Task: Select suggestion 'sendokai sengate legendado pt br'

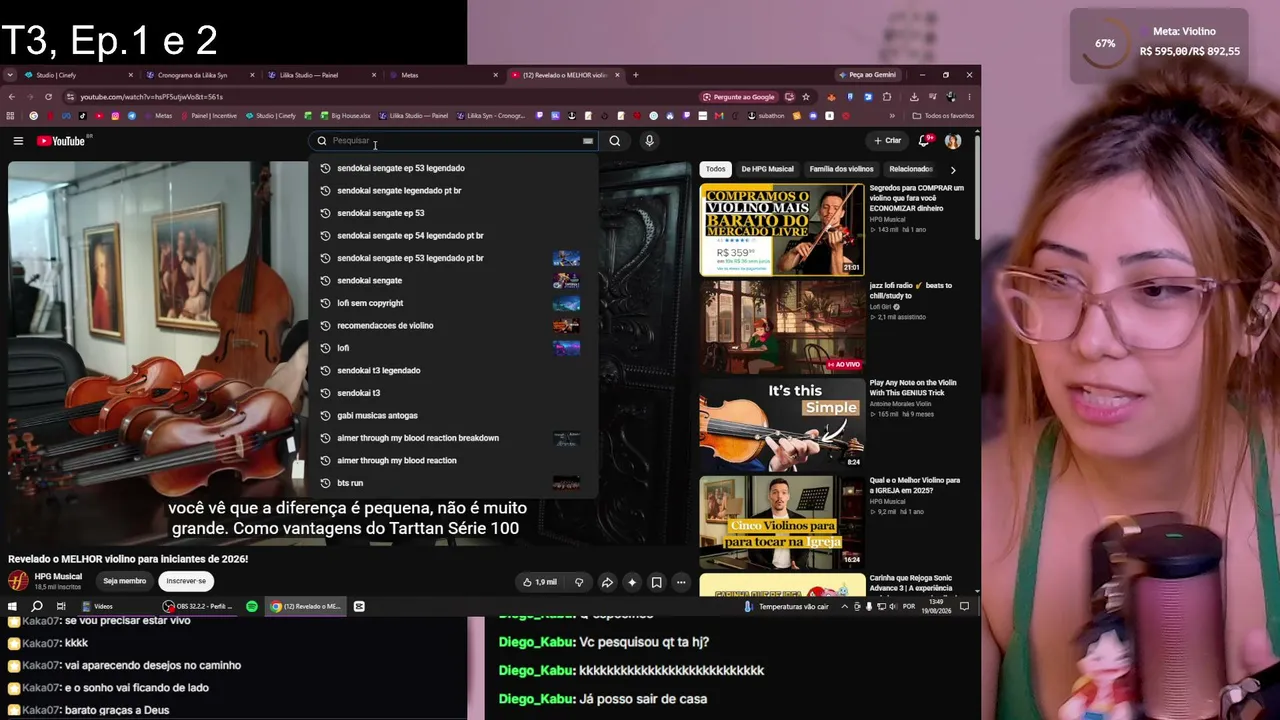Action: pos(453,191)
